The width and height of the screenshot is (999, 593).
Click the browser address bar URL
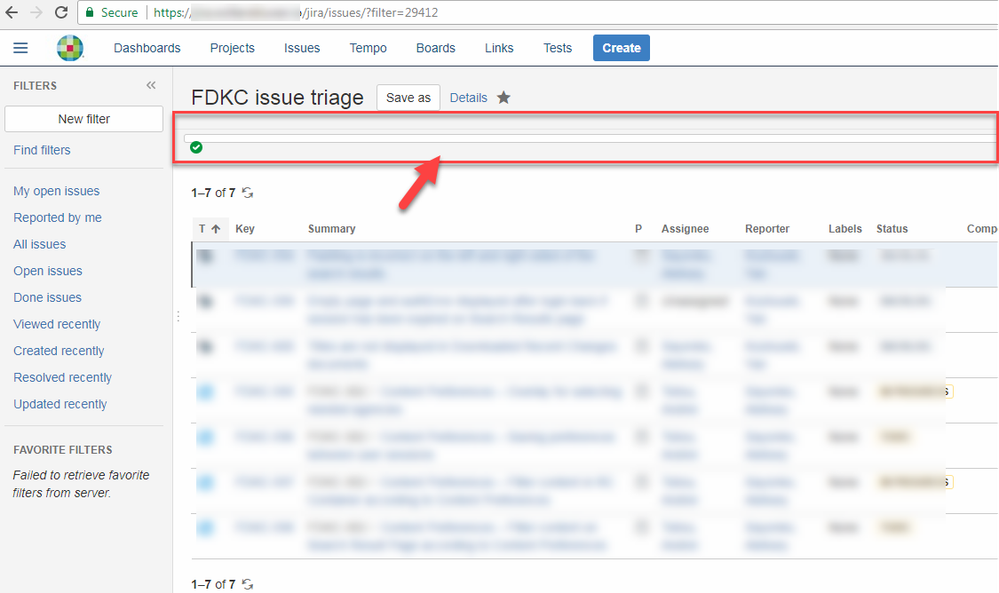pos(296,12)
